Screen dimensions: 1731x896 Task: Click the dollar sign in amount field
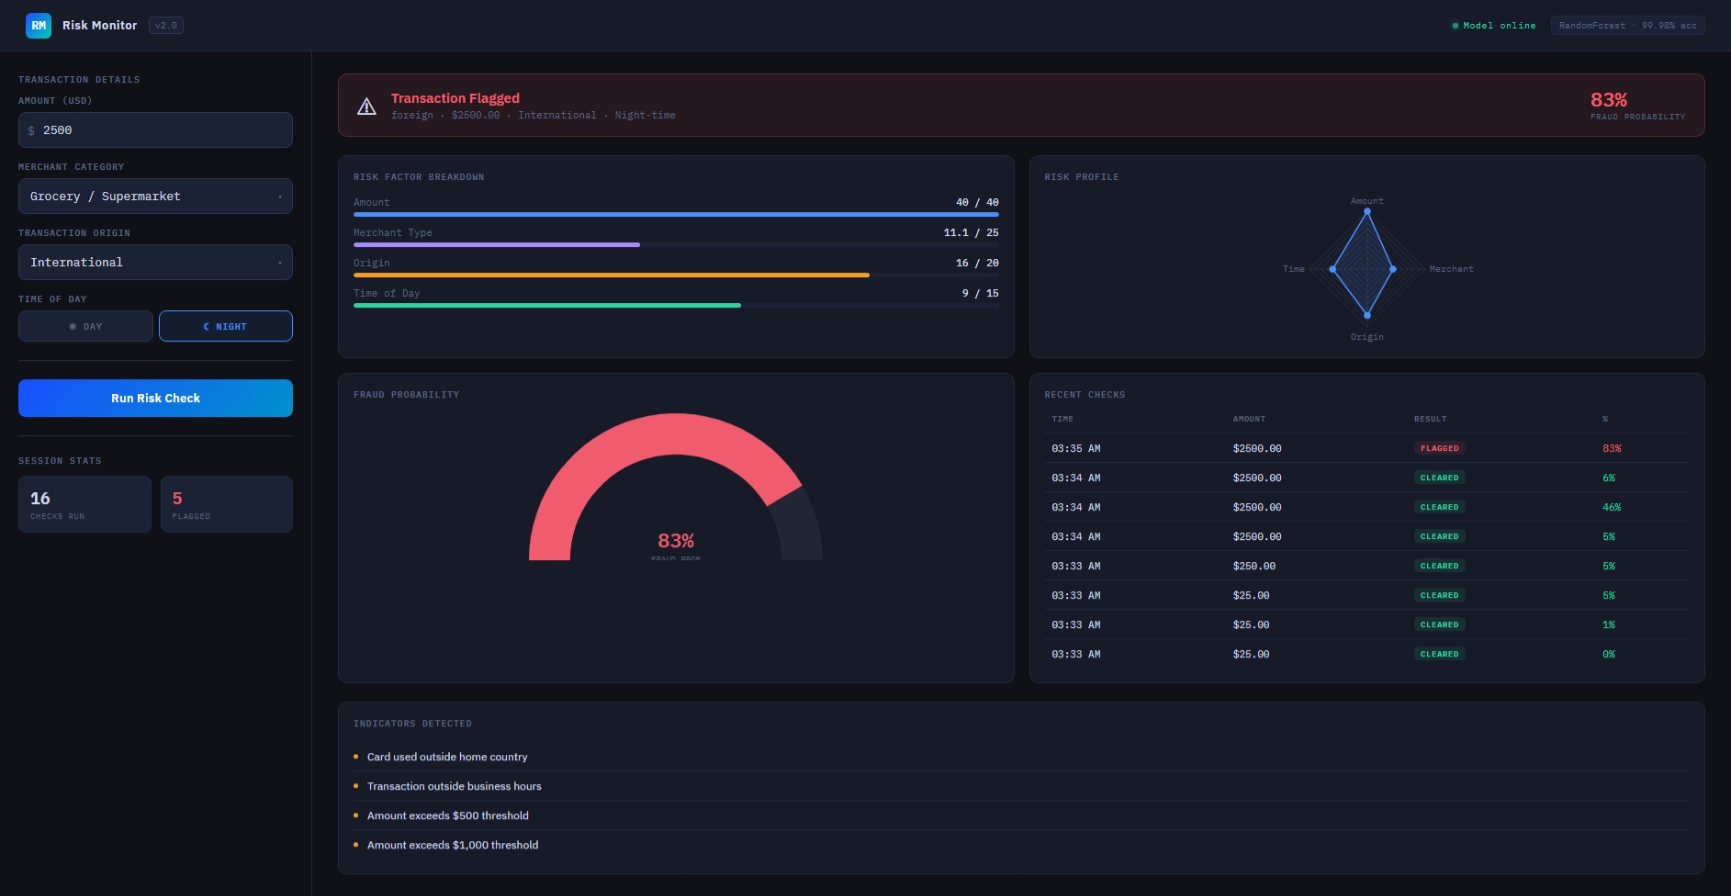(31, 131)
